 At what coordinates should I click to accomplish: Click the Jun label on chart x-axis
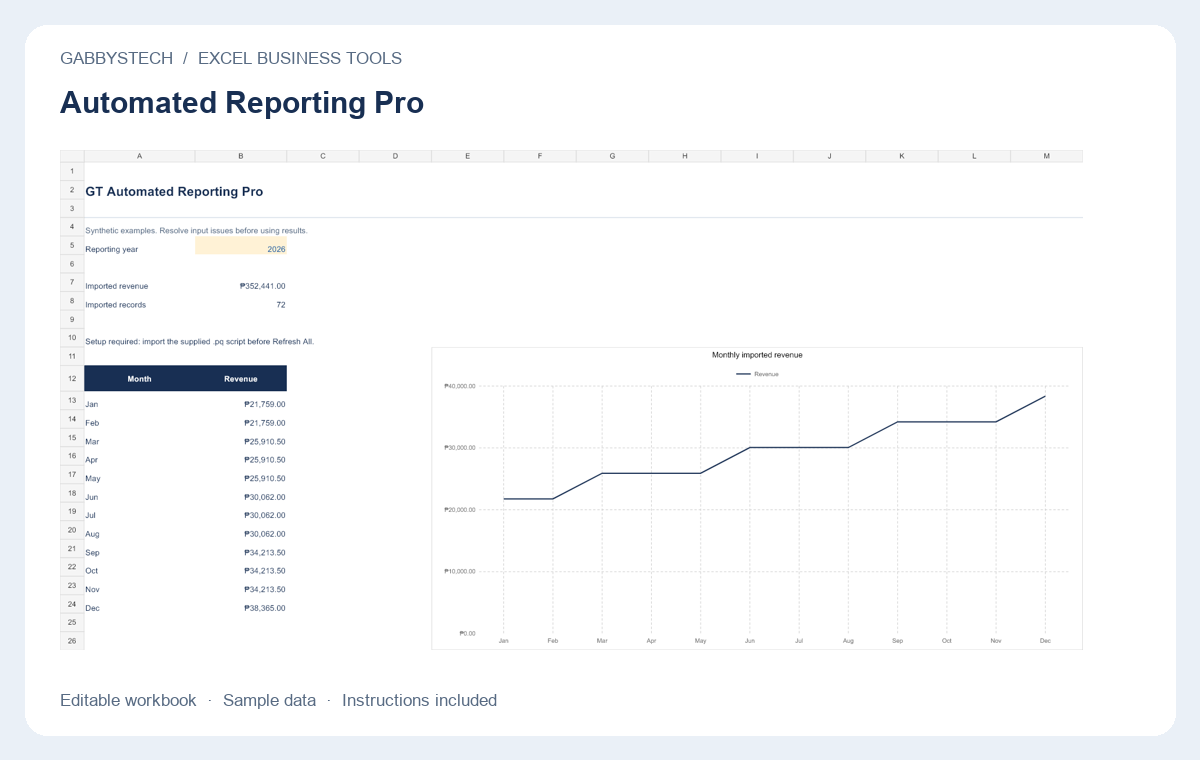click(x=750, y=640)
